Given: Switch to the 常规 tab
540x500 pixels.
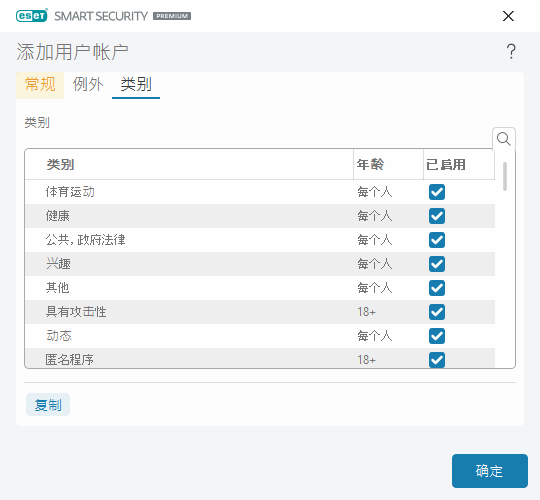Looking at the screenshot, I should pyautogui.click(x=40, y=85).
